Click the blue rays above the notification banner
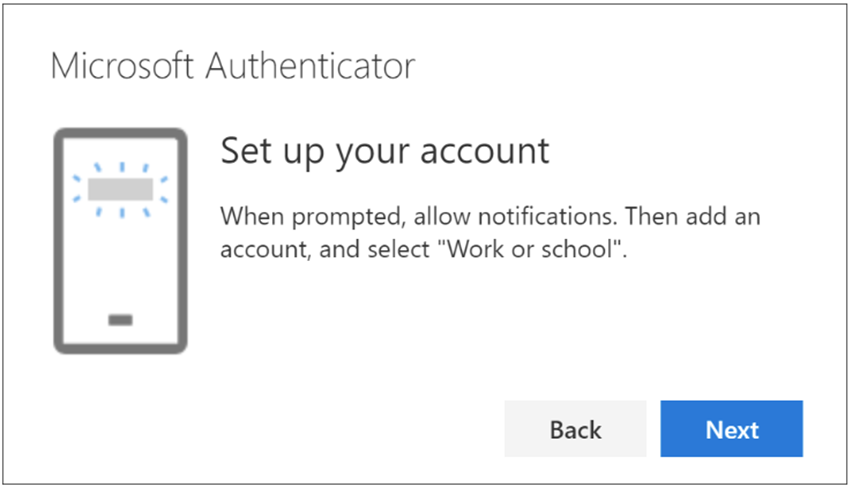This screenshot has height=487, width=852. coord(120,167)
